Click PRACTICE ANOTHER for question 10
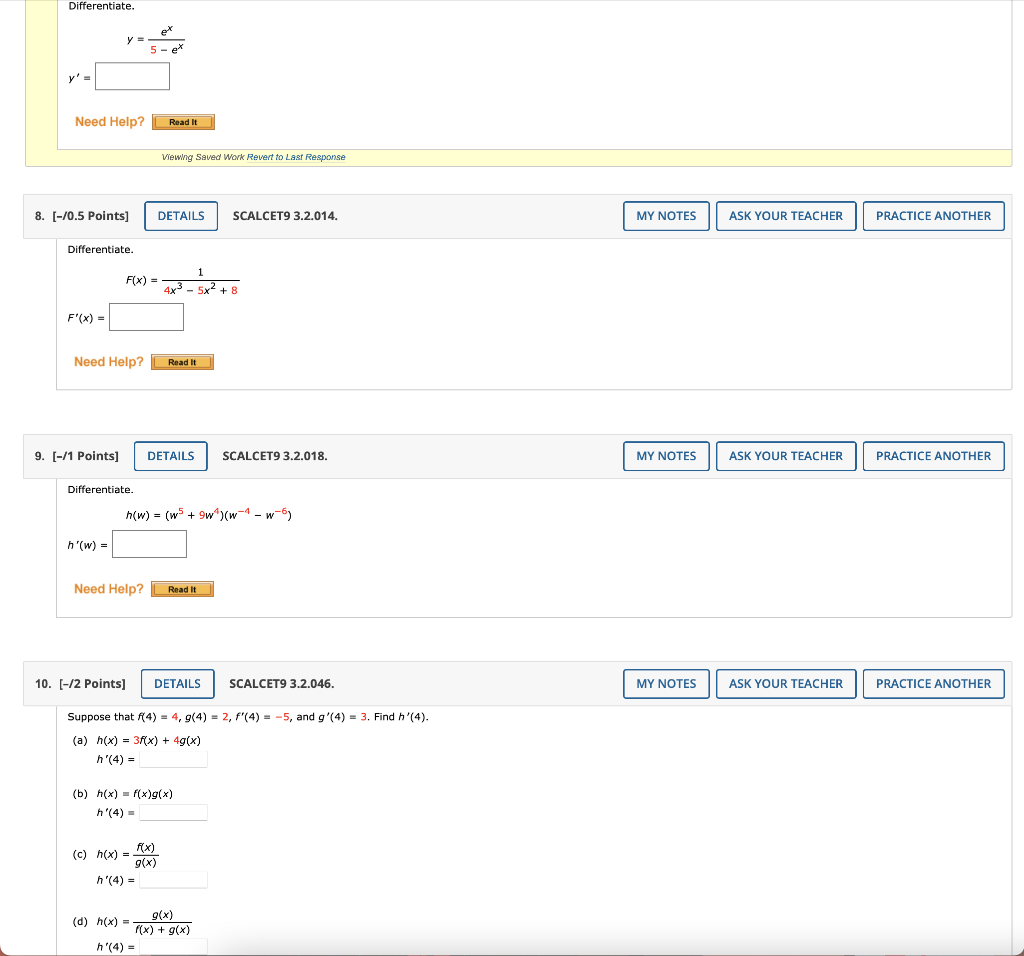The height and width of the screenshot is (956, 1024). pyautogui.click(x=933, y=683)
